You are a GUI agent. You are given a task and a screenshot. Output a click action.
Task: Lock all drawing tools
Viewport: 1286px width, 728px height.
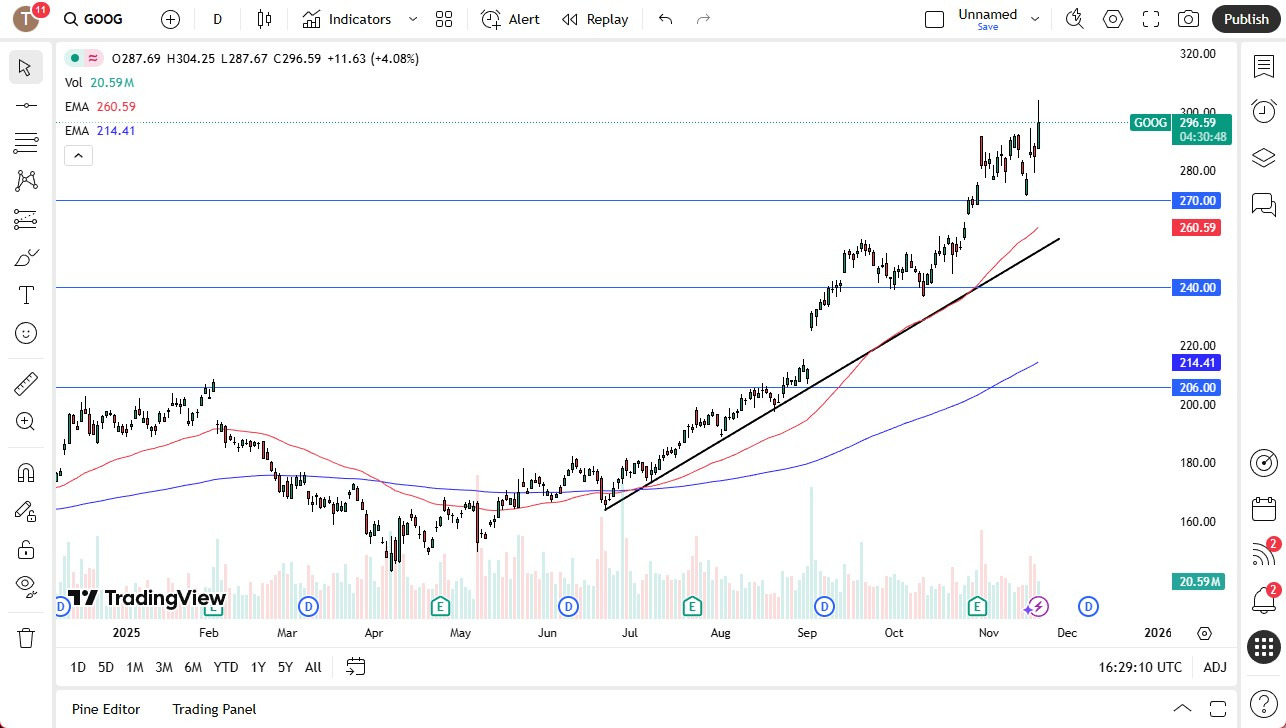(26, 549)
